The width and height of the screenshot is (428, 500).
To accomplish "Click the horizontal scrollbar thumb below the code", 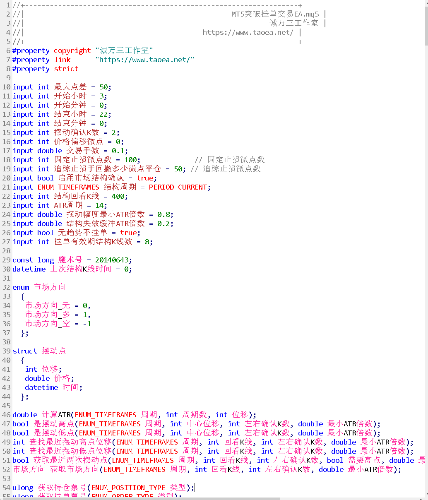I will pyautogui.click(x=140, y=499).
